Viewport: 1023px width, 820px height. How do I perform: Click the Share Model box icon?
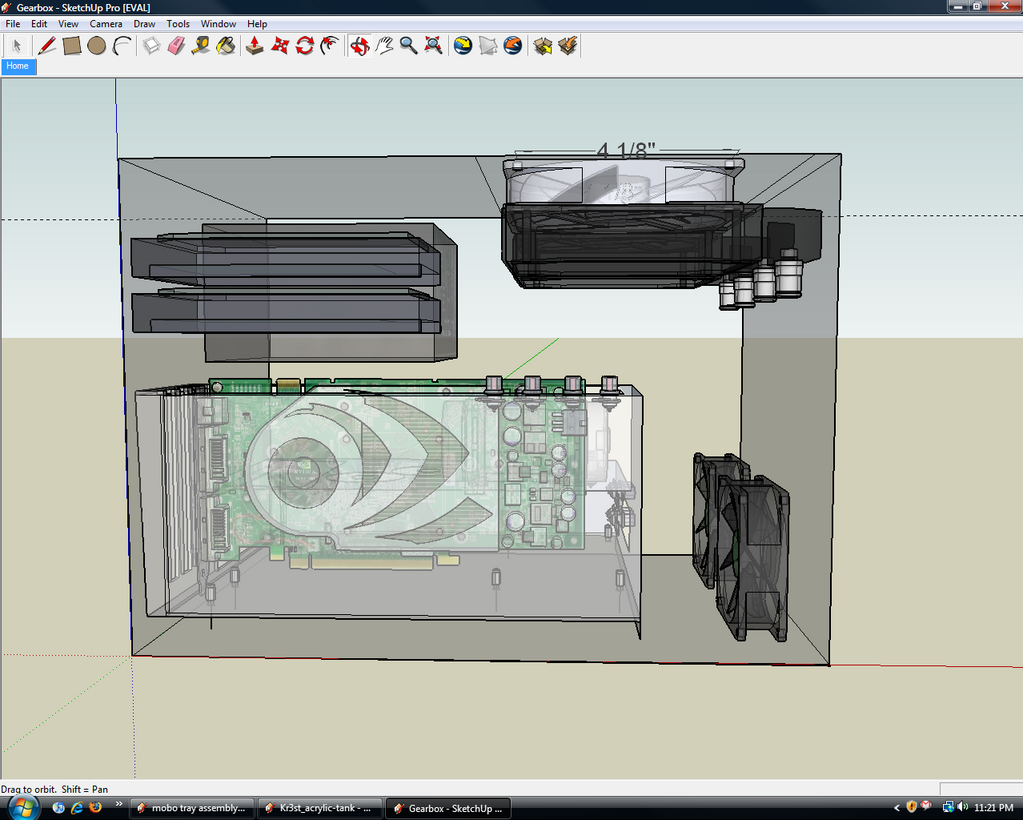(568, 46)
